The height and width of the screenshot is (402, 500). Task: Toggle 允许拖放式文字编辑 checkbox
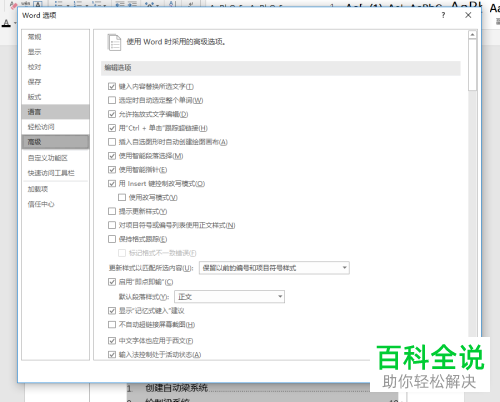coord(112,114)
